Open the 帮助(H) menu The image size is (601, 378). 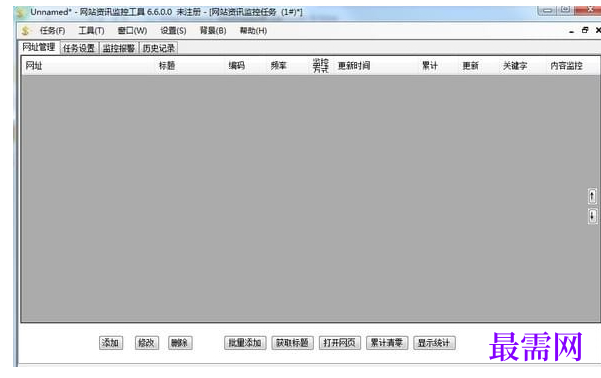point(253,31)
